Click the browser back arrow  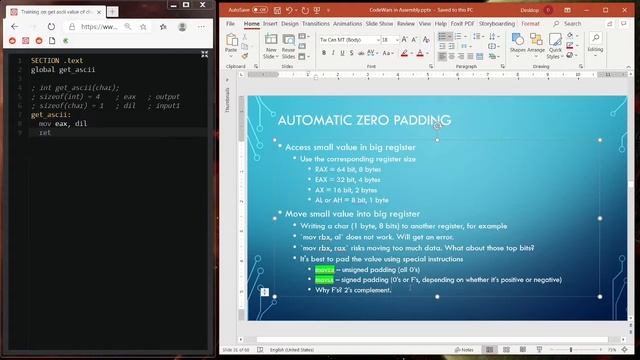pyautogui.click(x=15, y=27)
